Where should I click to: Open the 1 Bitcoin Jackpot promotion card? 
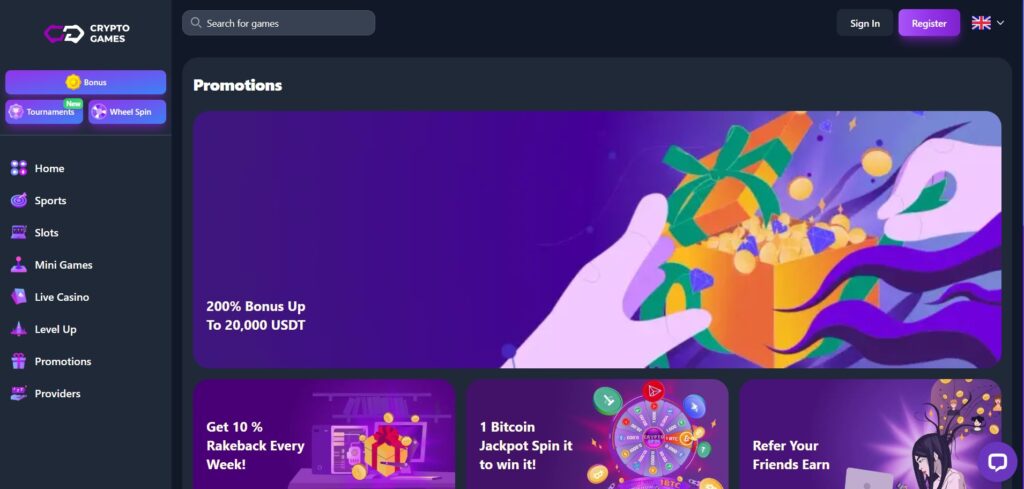point(597,434)
